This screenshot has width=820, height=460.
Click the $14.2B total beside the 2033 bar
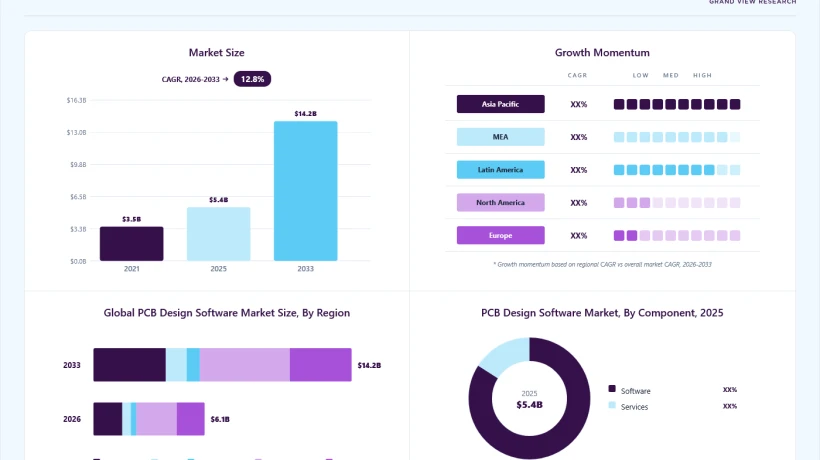[369, 365]
